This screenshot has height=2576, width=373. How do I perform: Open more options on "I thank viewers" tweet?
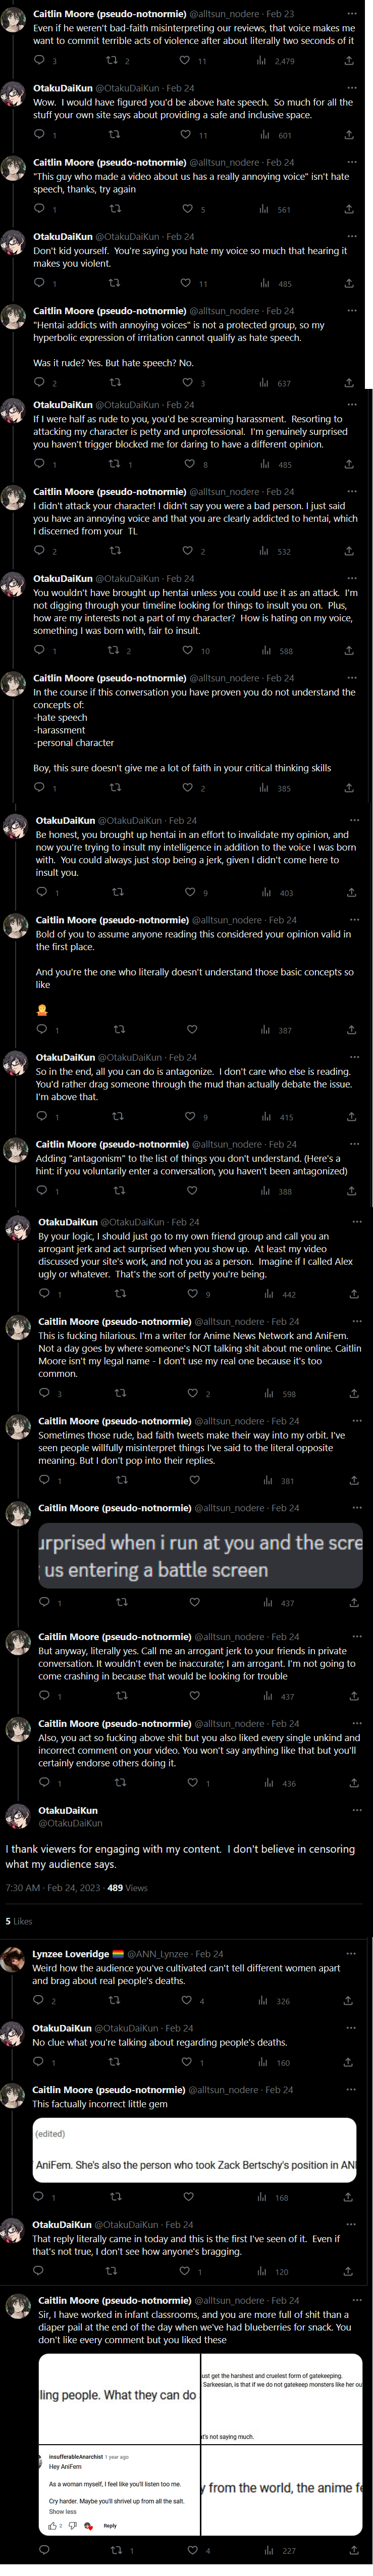(x=356, y=1810)
